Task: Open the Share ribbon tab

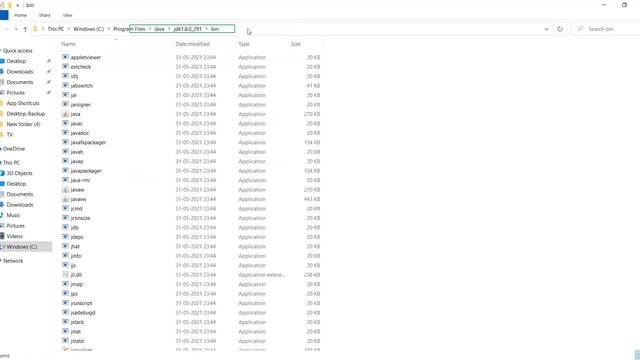Action: (x=44, y=15)
